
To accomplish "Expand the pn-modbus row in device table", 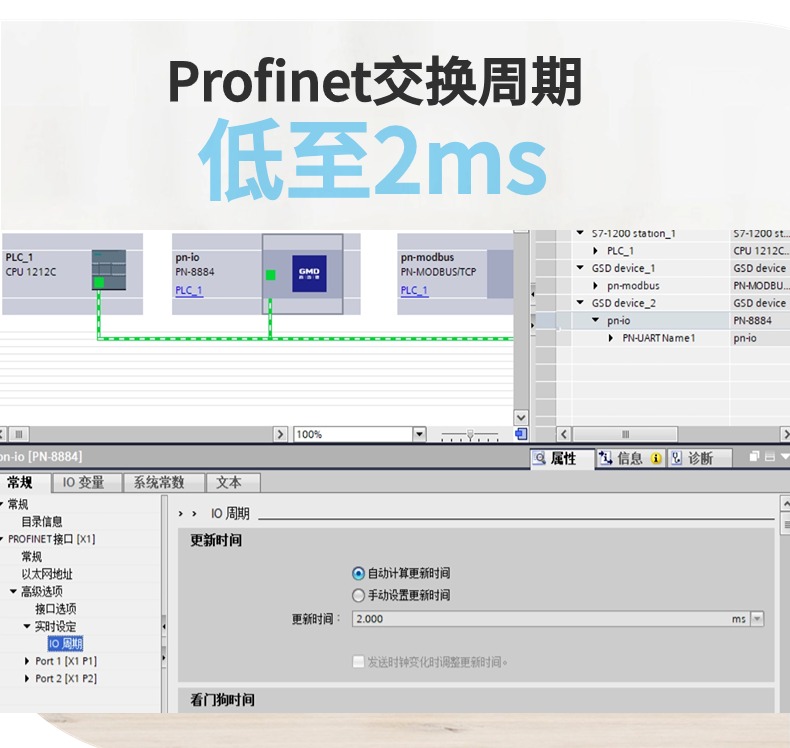I will pos(596,286).
